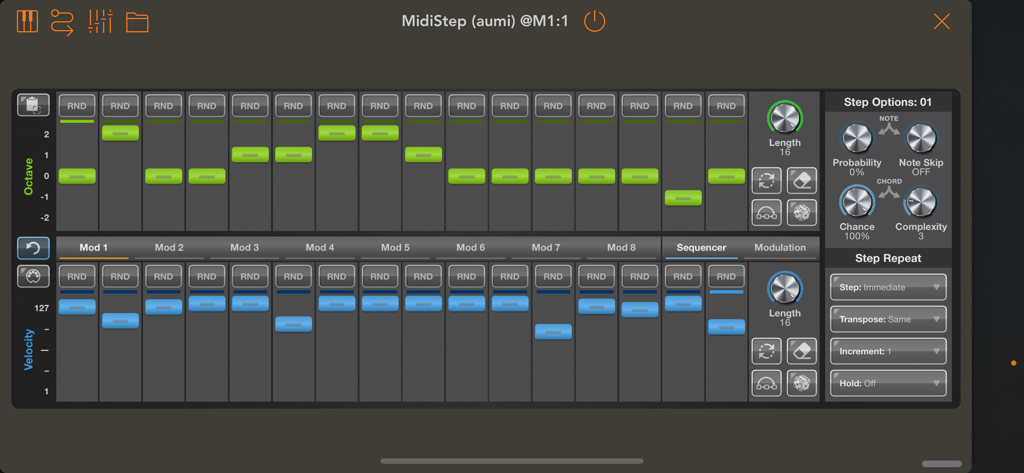Toggle RND on first Octave step
1024x473 pixels.
tap(77, 106)
